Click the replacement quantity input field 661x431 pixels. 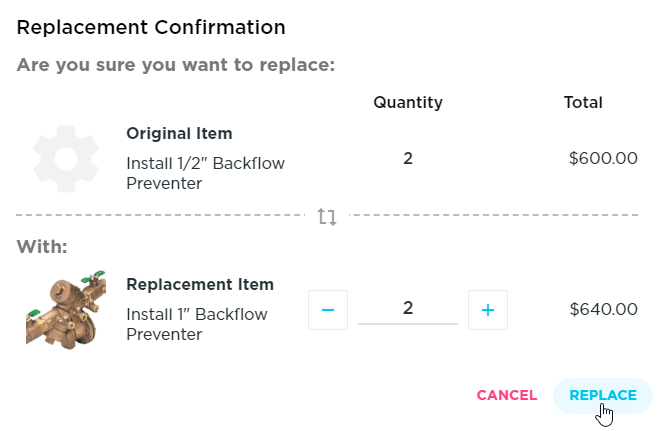408,309
